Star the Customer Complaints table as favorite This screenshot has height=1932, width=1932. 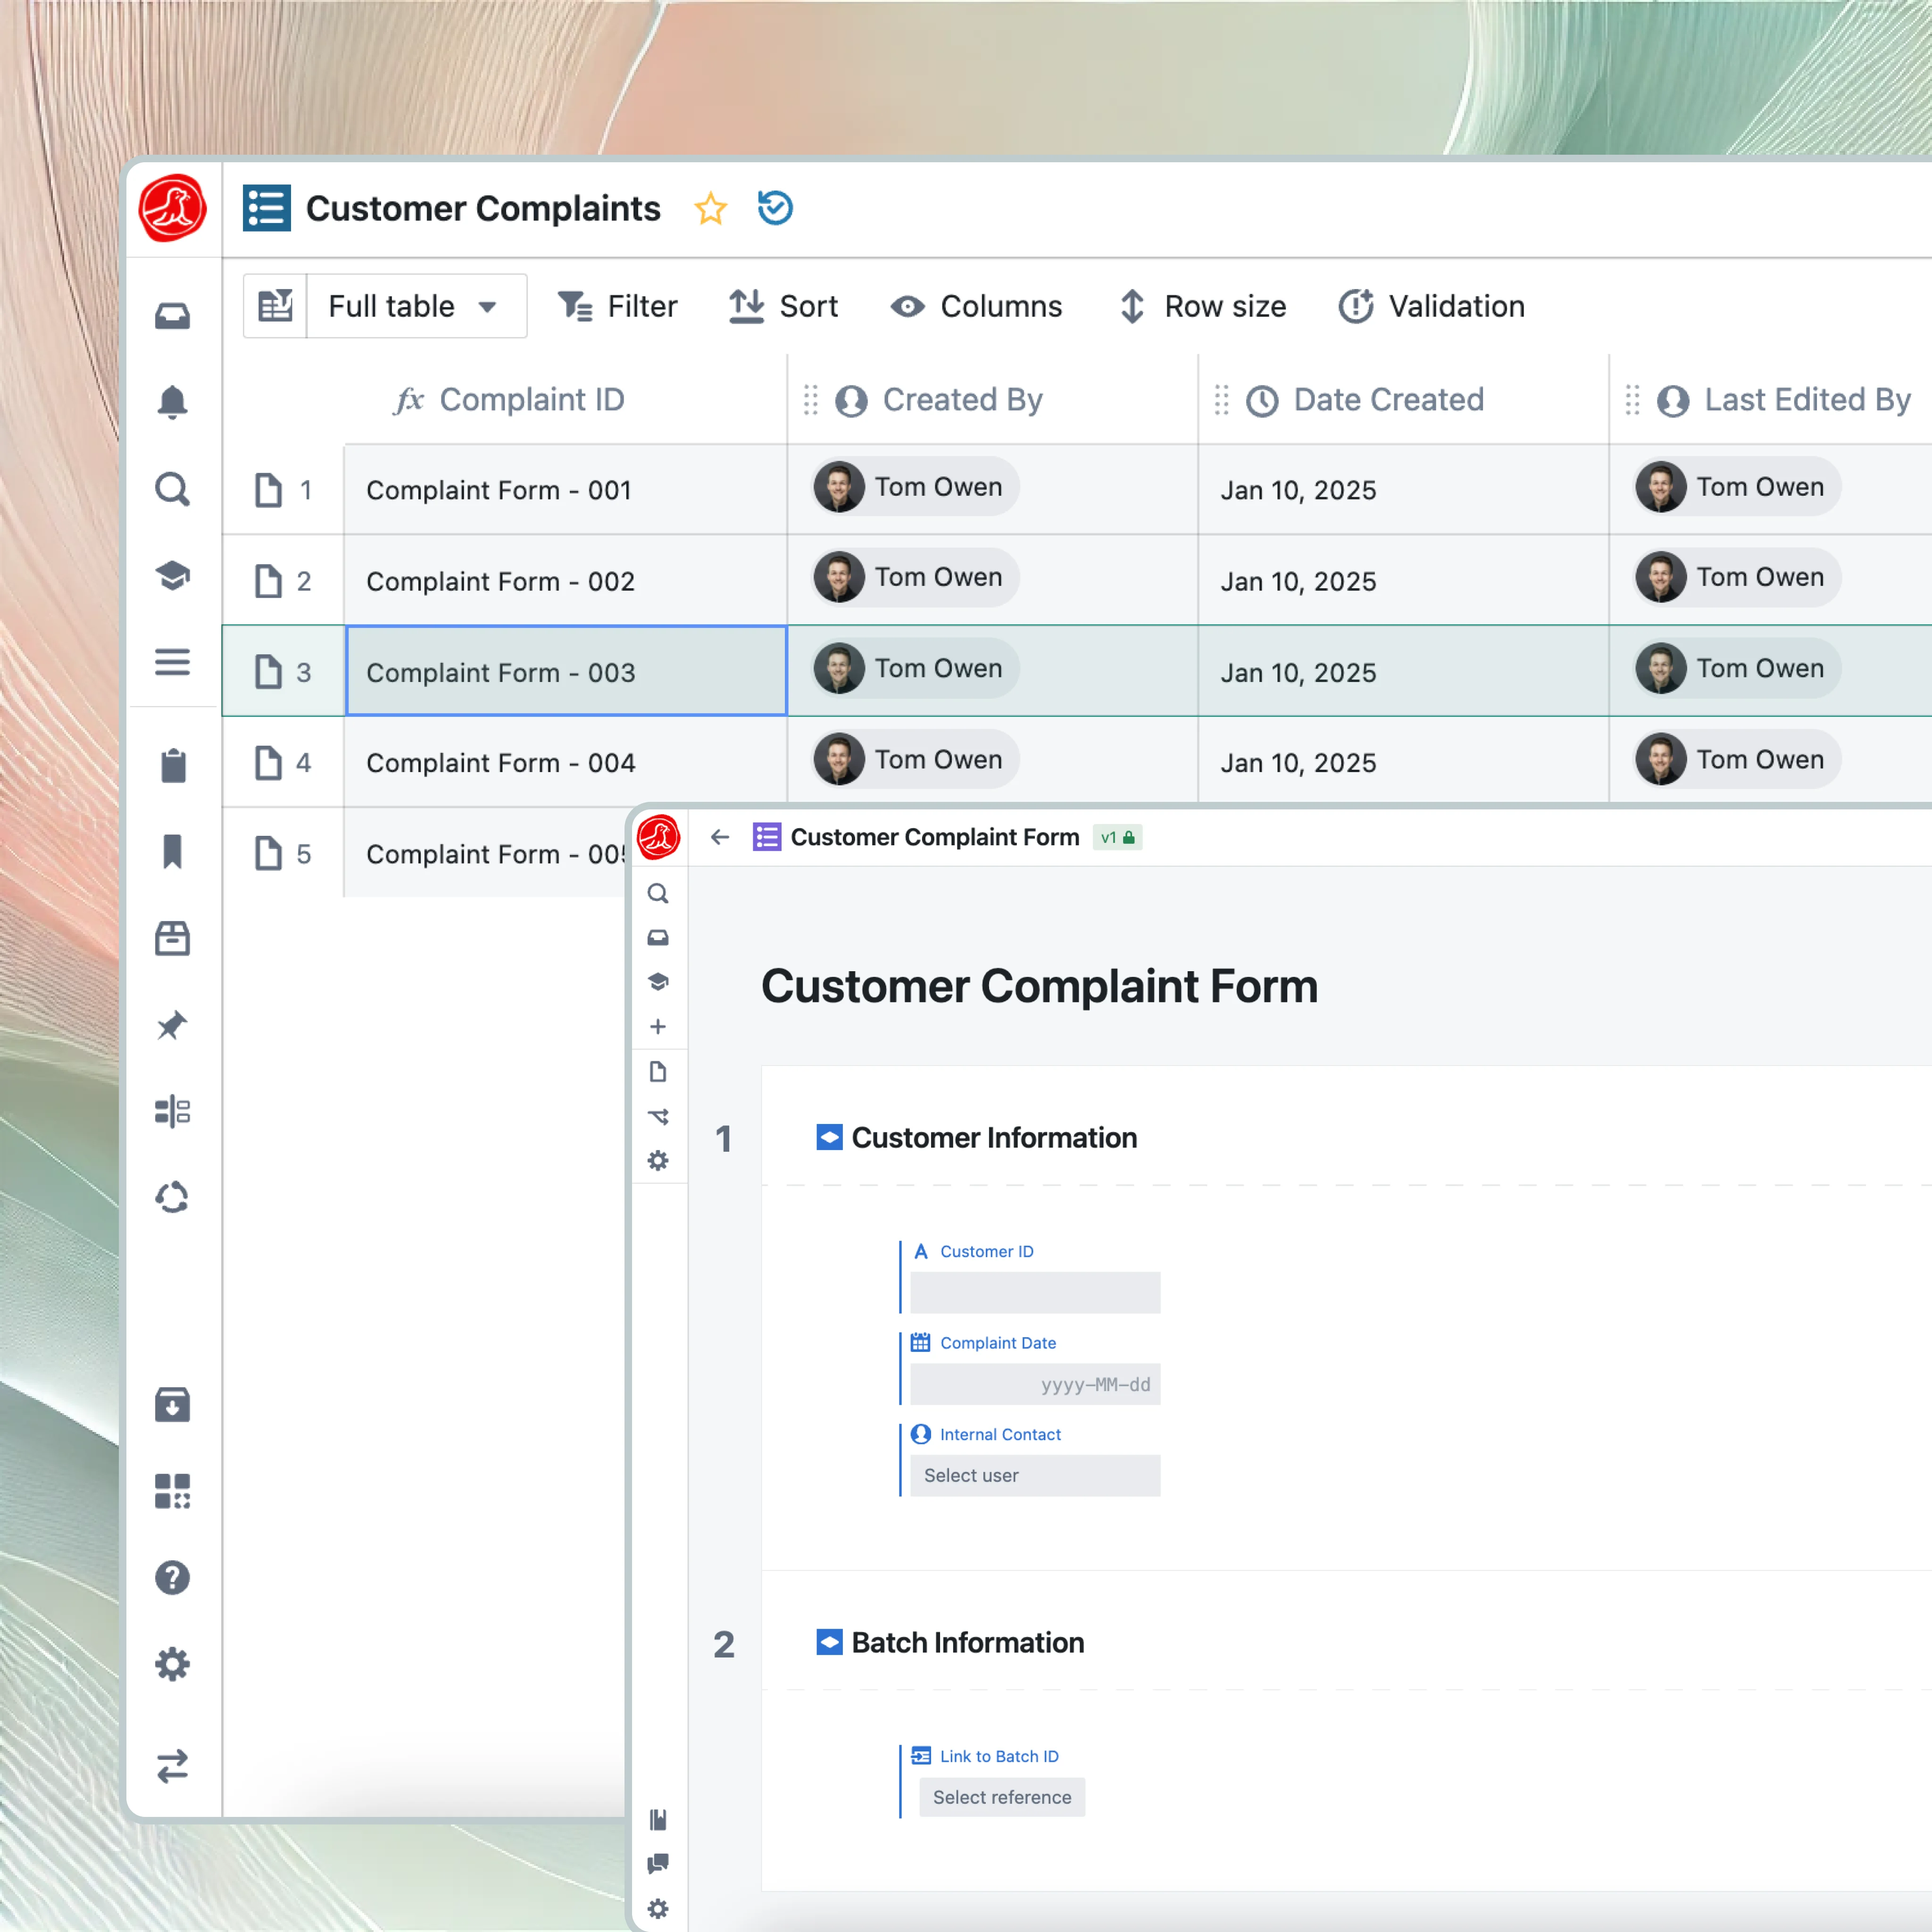pyautogui.click(x=710, y=208)
